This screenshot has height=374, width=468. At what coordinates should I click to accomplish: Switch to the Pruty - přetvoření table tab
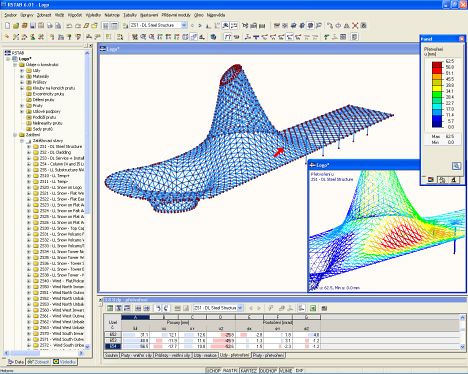pos(268,356)
